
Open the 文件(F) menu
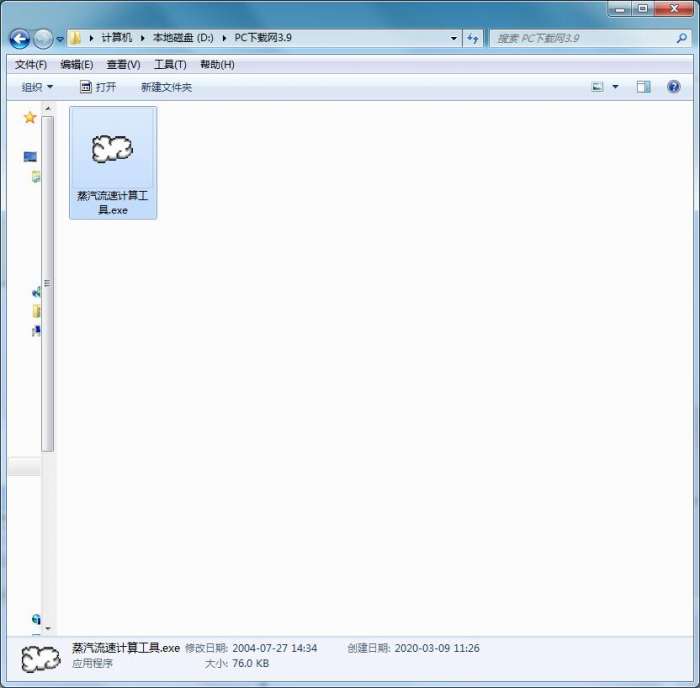(x=31, y=65)
